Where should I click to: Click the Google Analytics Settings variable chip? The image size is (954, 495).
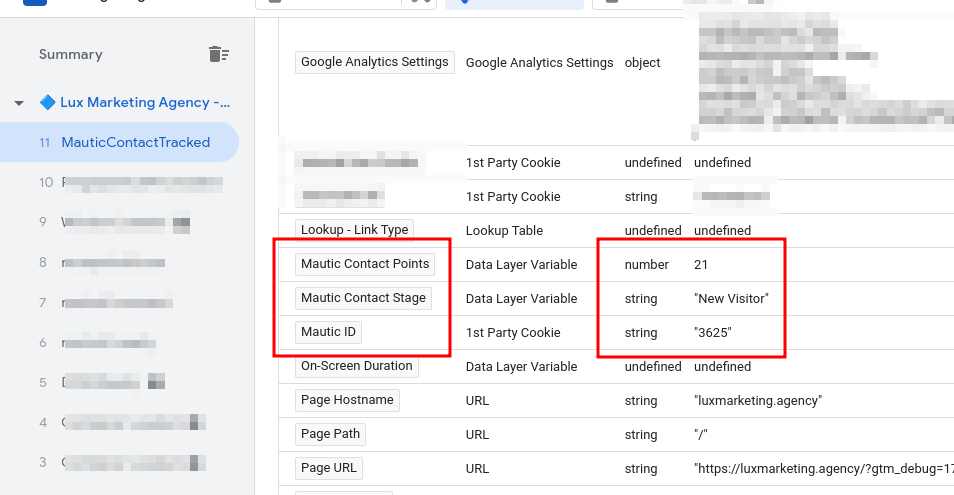(x=375, y=62)
